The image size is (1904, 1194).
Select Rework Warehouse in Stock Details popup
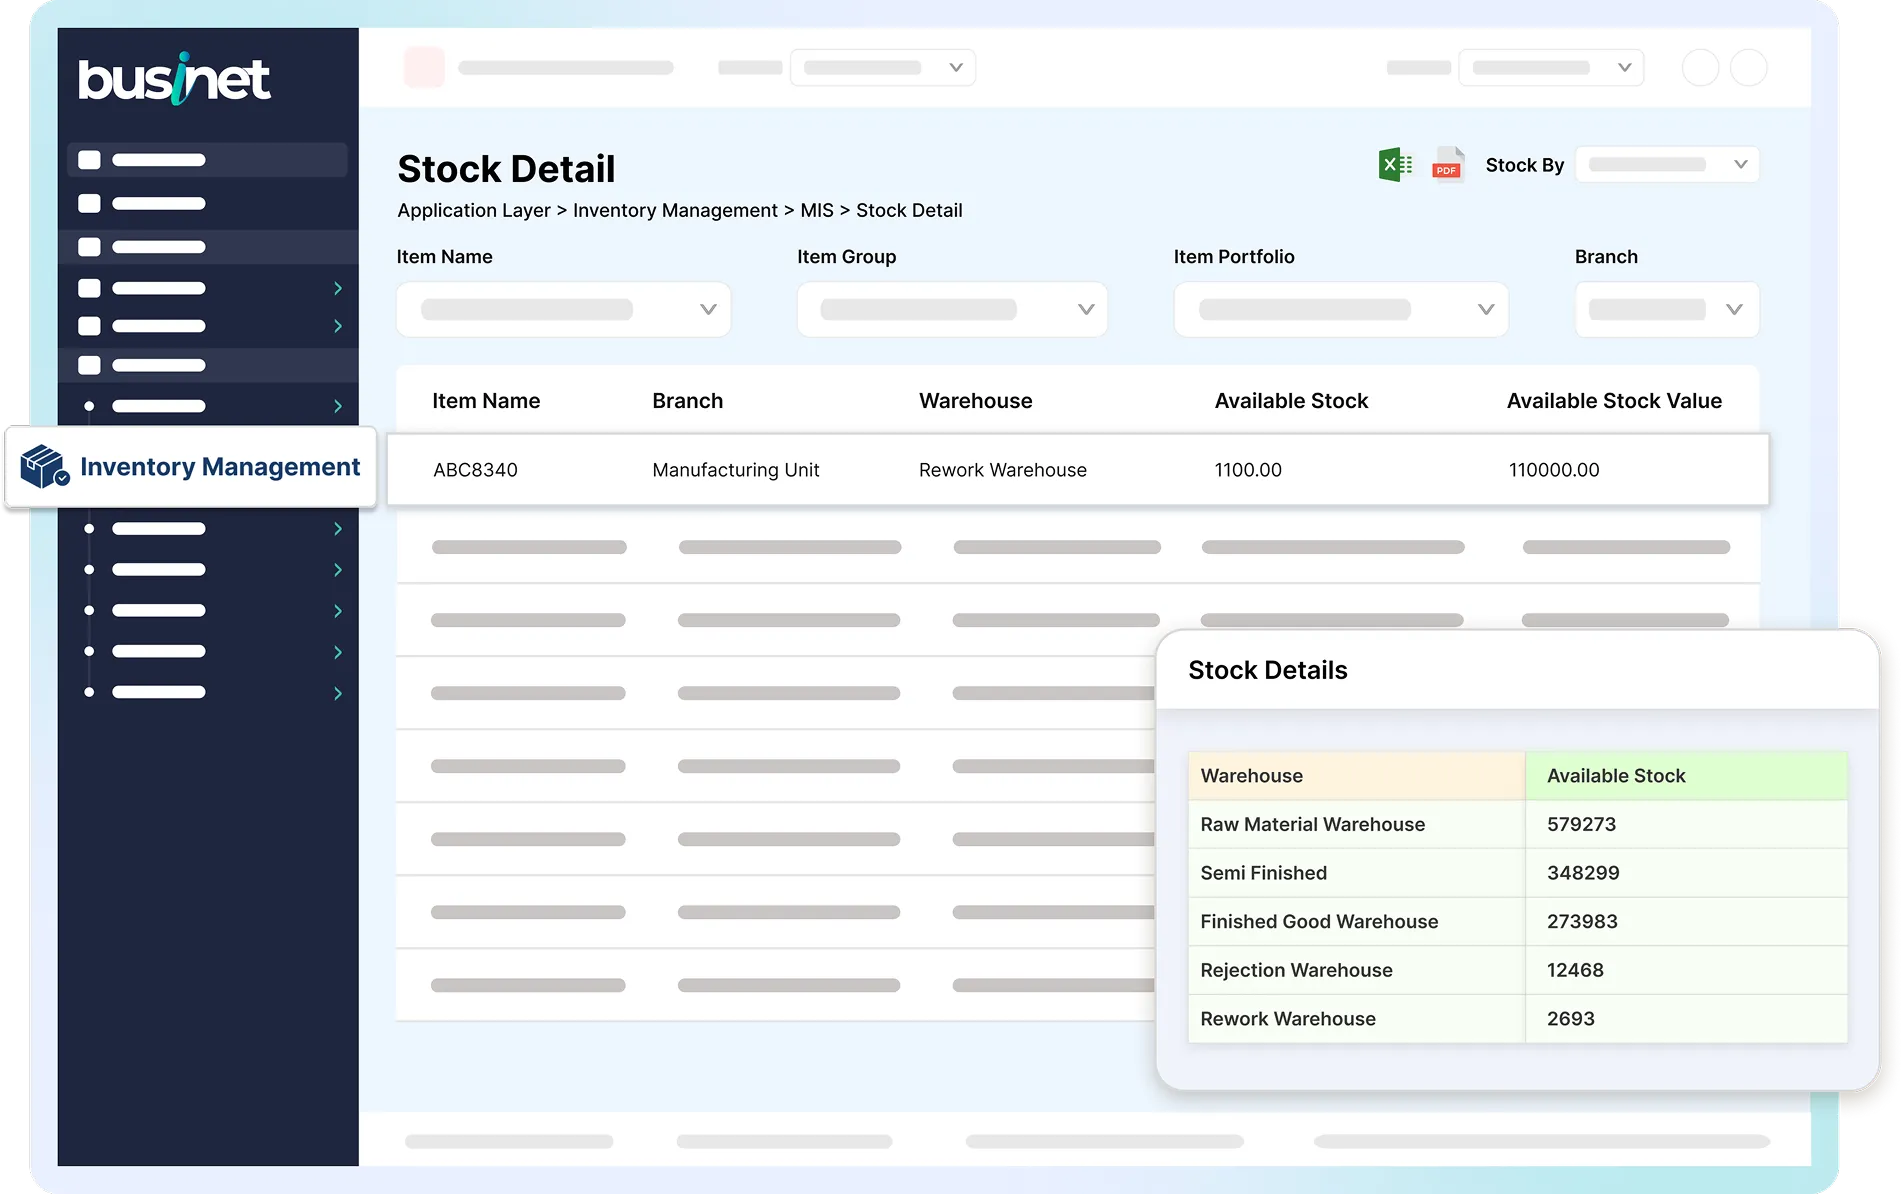tap(1517, 1019)
